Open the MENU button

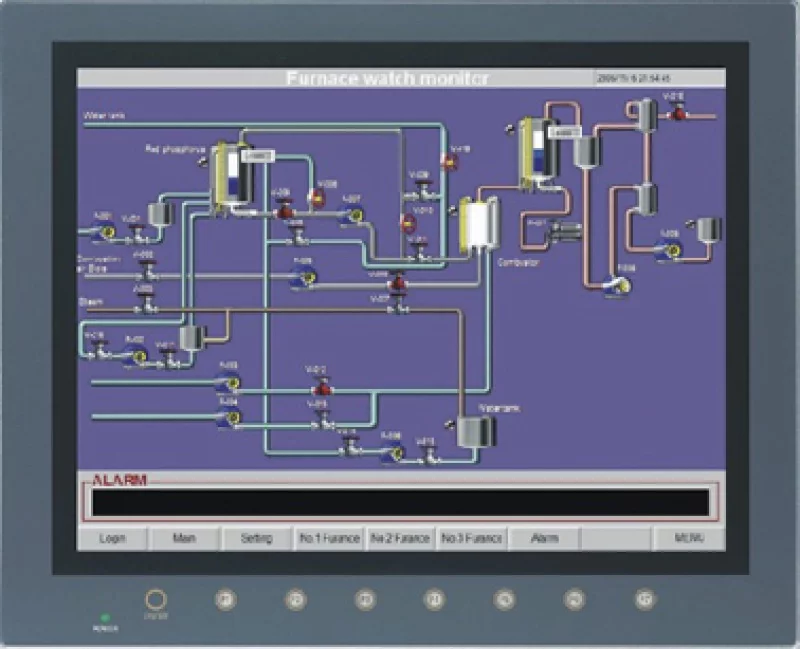tap(689, 538)
